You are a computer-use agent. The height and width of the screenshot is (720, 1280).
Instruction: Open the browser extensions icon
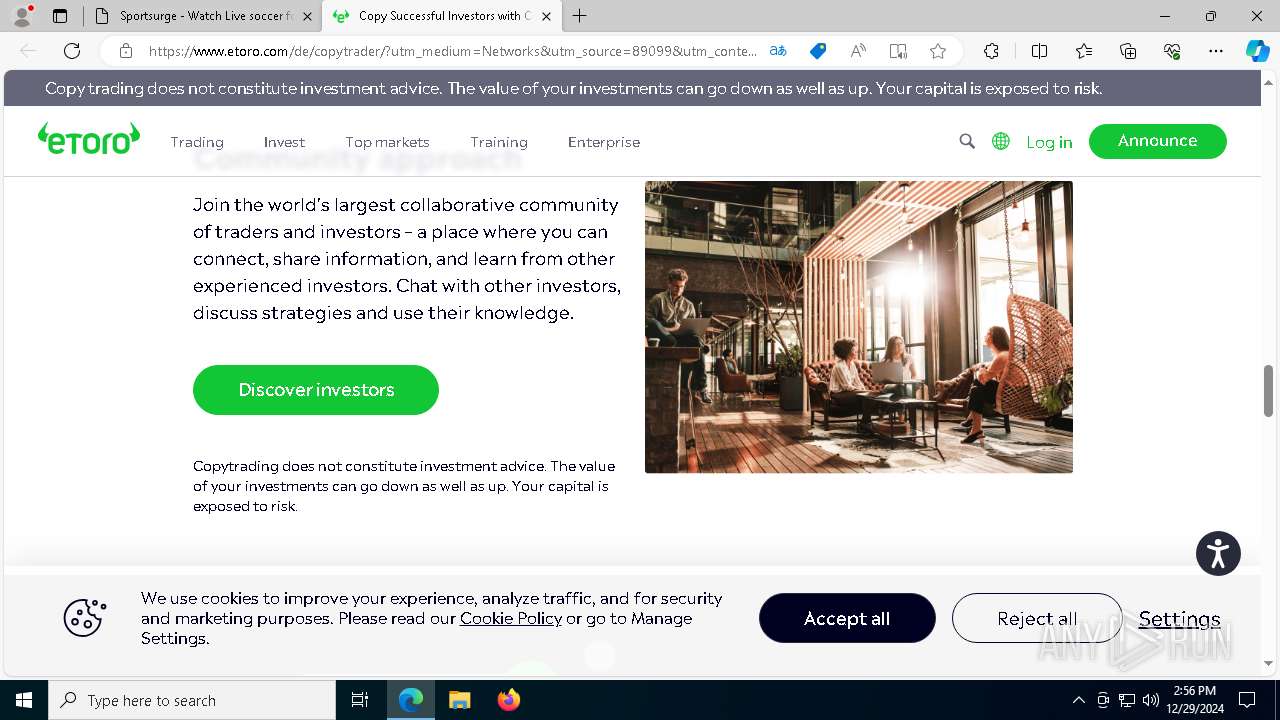[991, 51]
